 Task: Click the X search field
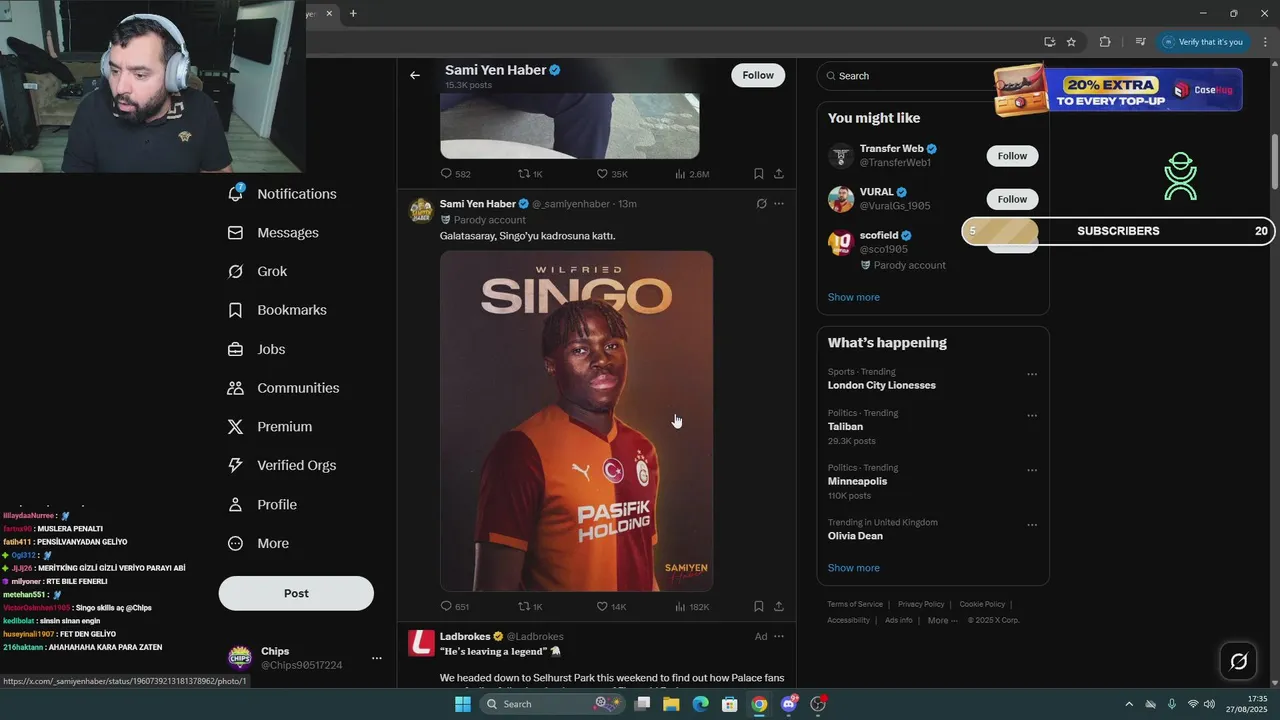(905, 76)
